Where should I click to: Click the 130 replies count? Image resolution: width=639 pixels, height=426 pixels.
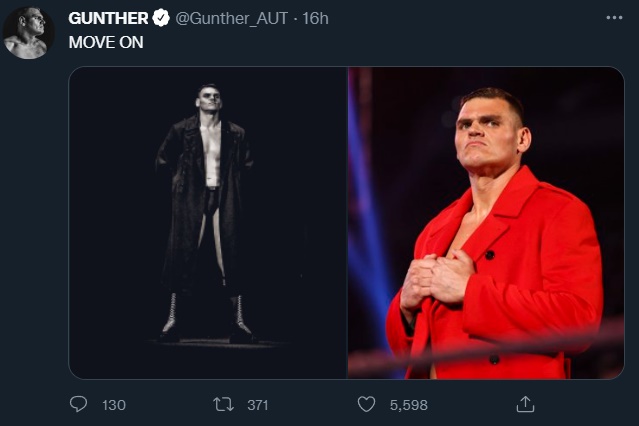point(114,404)
